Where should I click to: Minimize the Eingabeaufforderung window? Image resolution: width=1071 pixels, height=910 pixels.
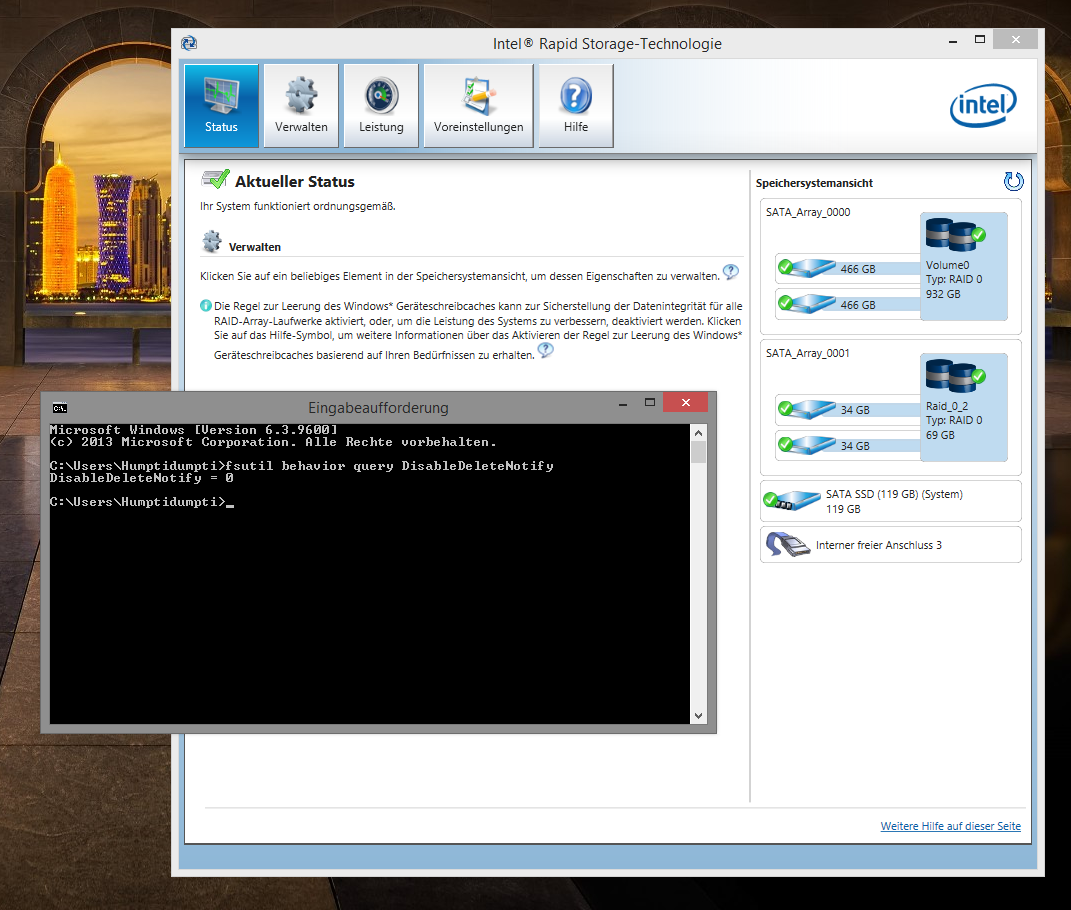pyautogui.click(x=623, y=404)
